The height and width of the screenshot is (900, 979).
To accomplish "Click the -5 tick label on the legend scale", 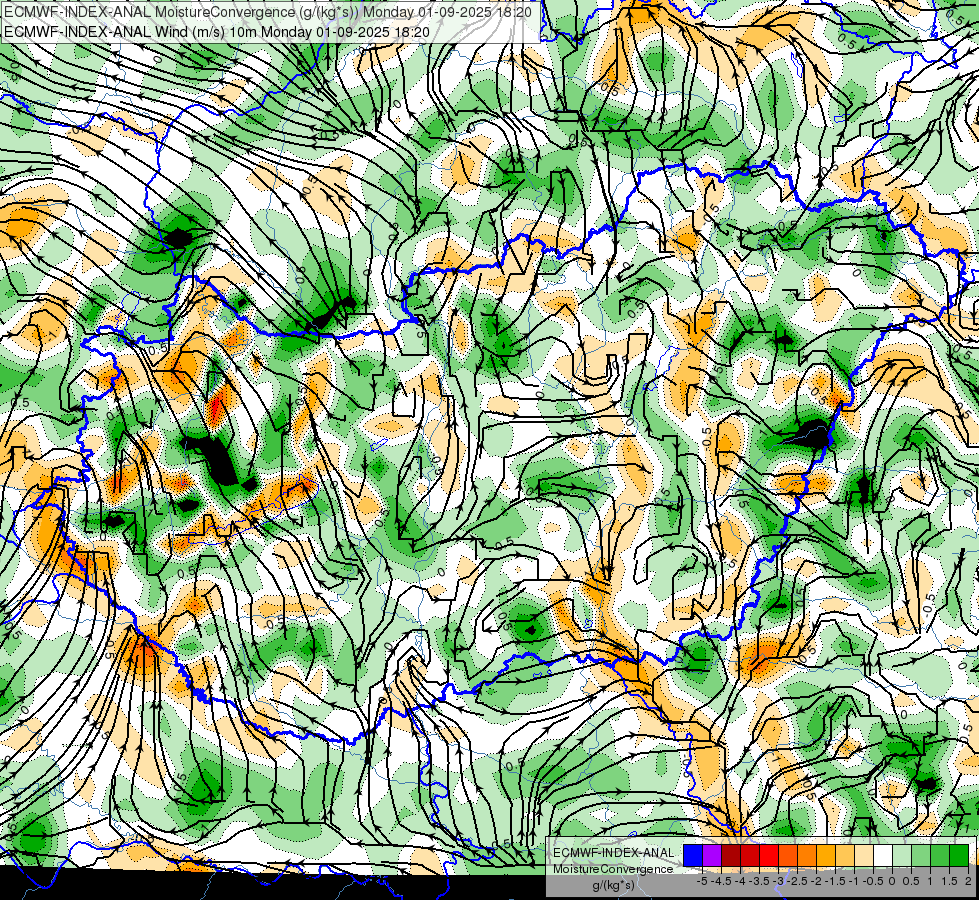I will (702, 881).
